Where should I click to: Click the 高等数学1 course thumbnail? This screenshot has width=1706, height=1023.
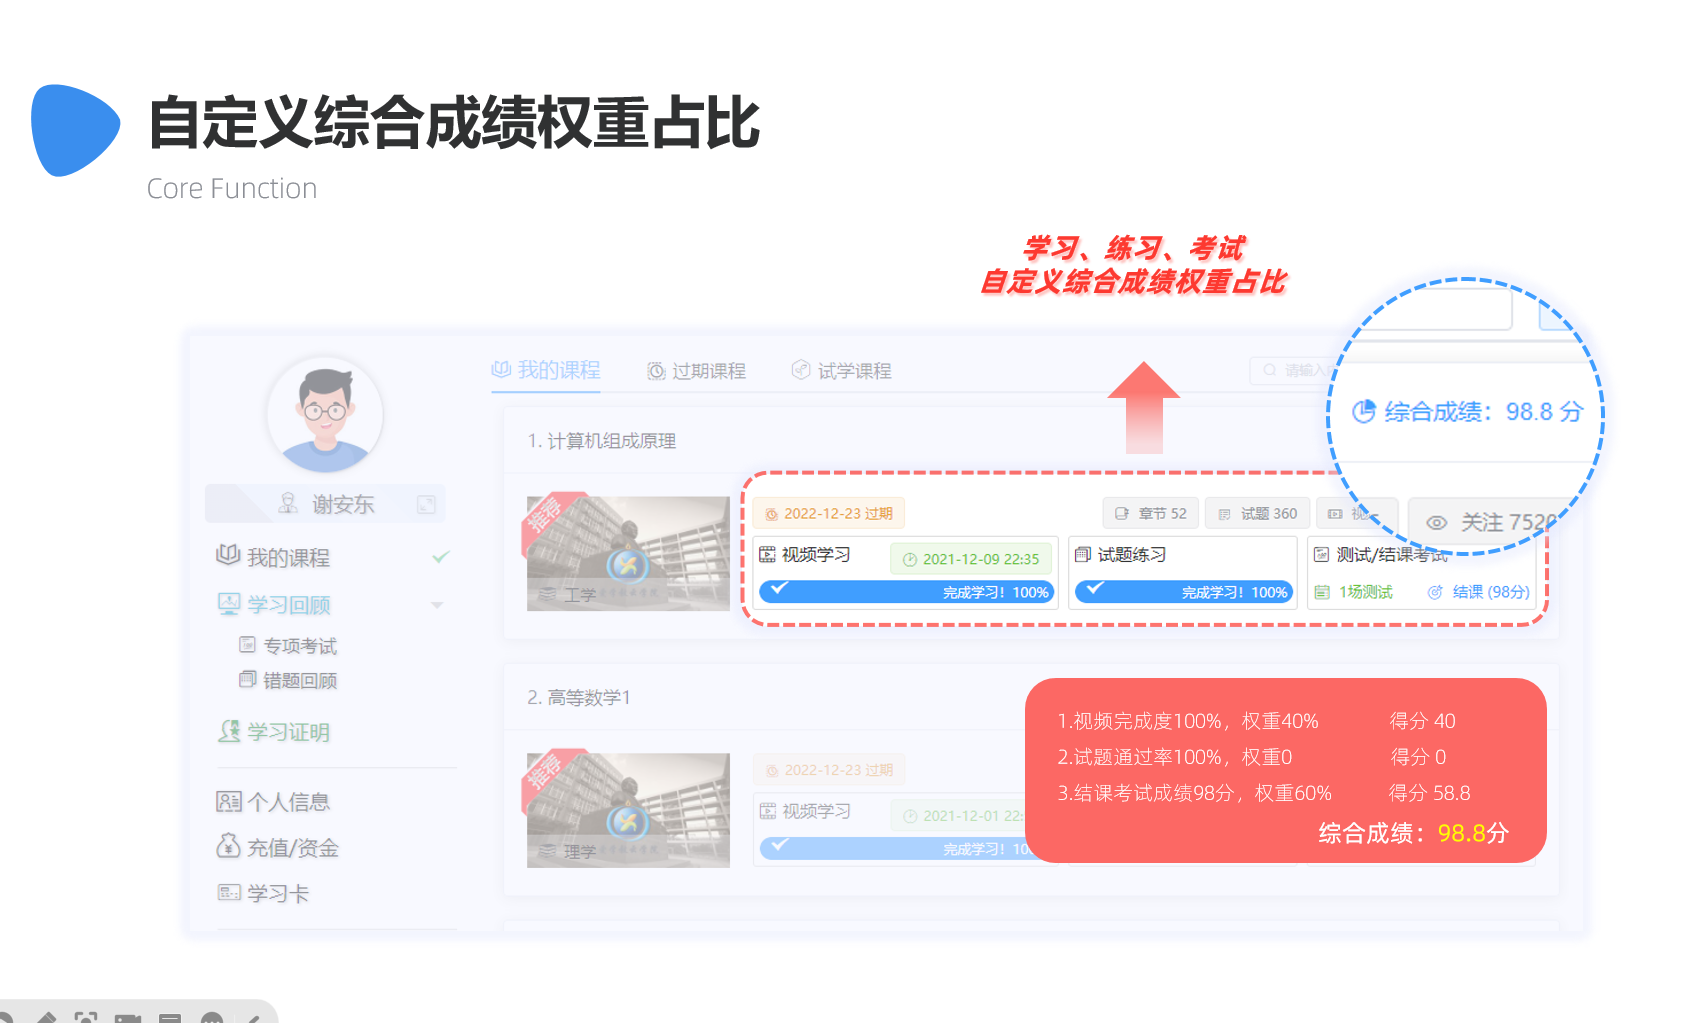point(628,809)
